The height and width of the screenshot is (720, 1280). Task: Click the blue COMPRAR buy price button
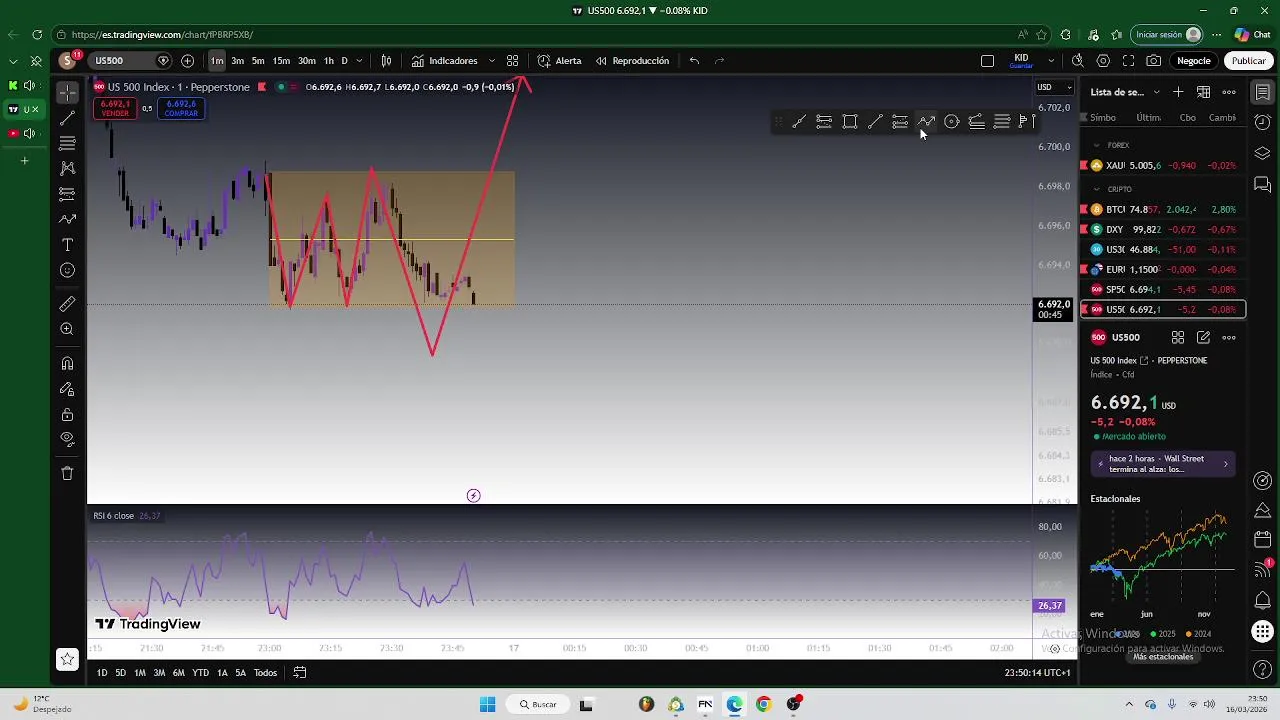181,109
